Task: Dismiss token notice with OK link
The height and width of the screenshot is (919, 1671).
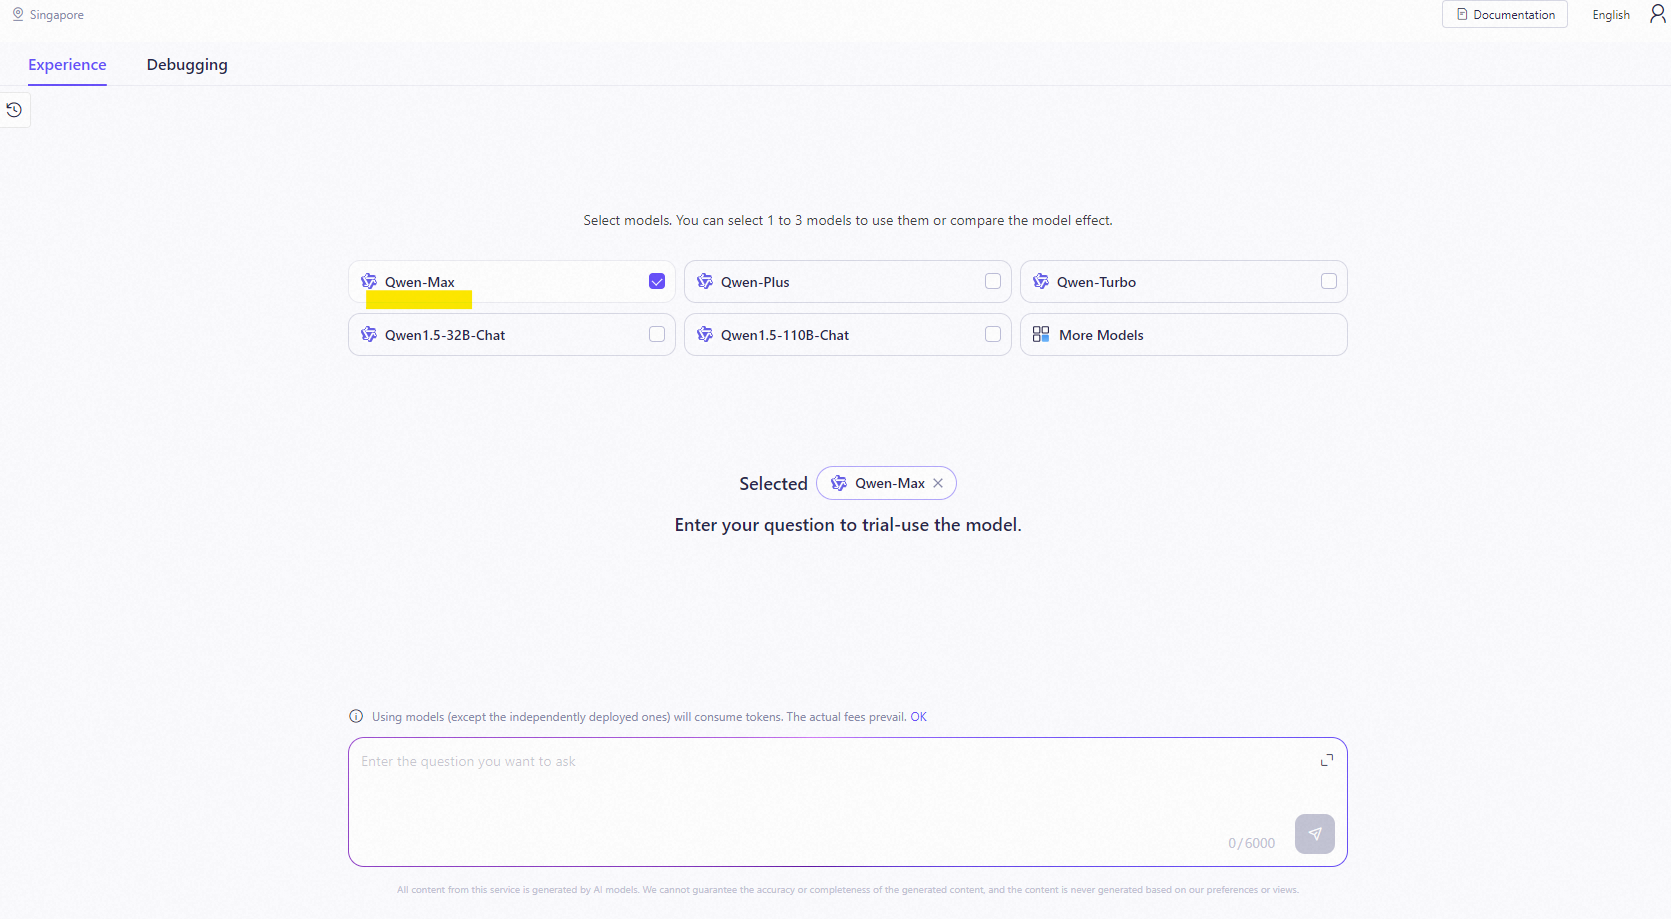Action: pyautogui.click(x=918, y=717)
